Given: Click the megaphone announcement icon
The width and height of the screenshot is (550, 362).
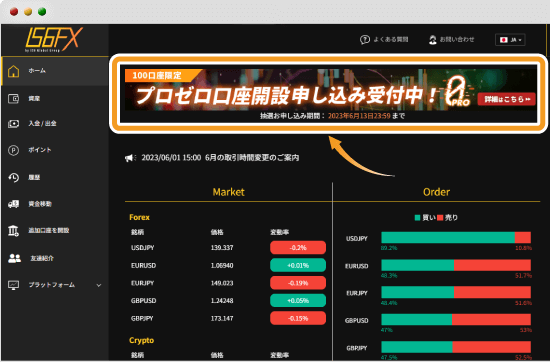Looking at the screenshot, I should pos(130,158).
